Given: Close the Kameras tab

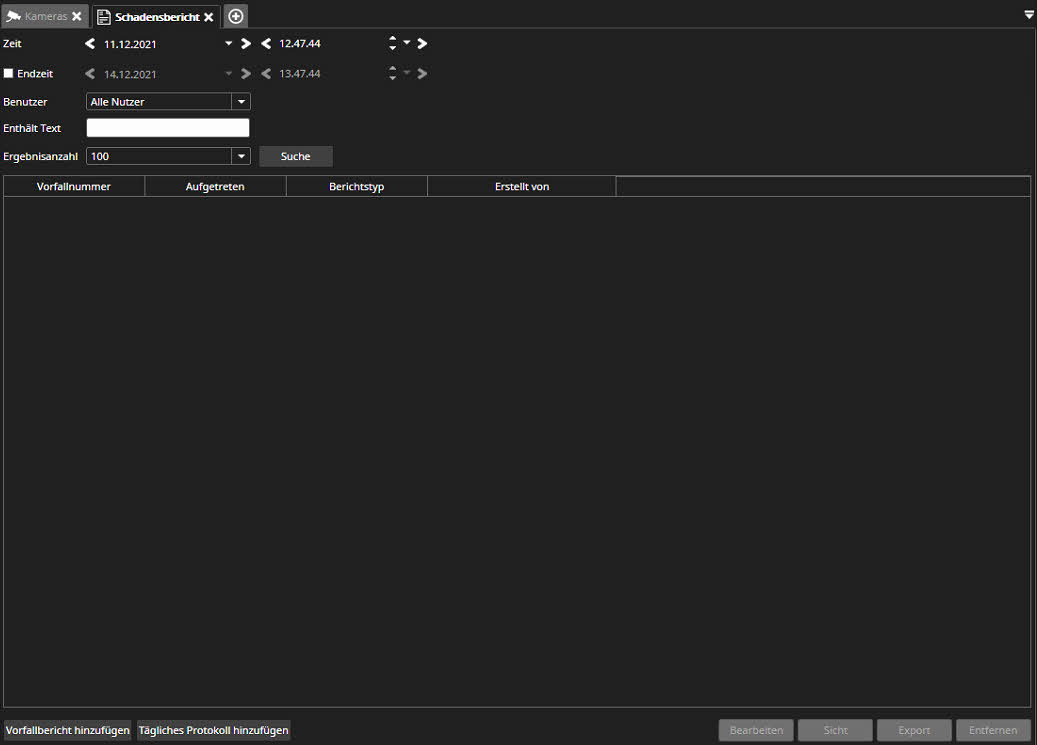Looking at the screenshot, I should (x=77, y=17).
